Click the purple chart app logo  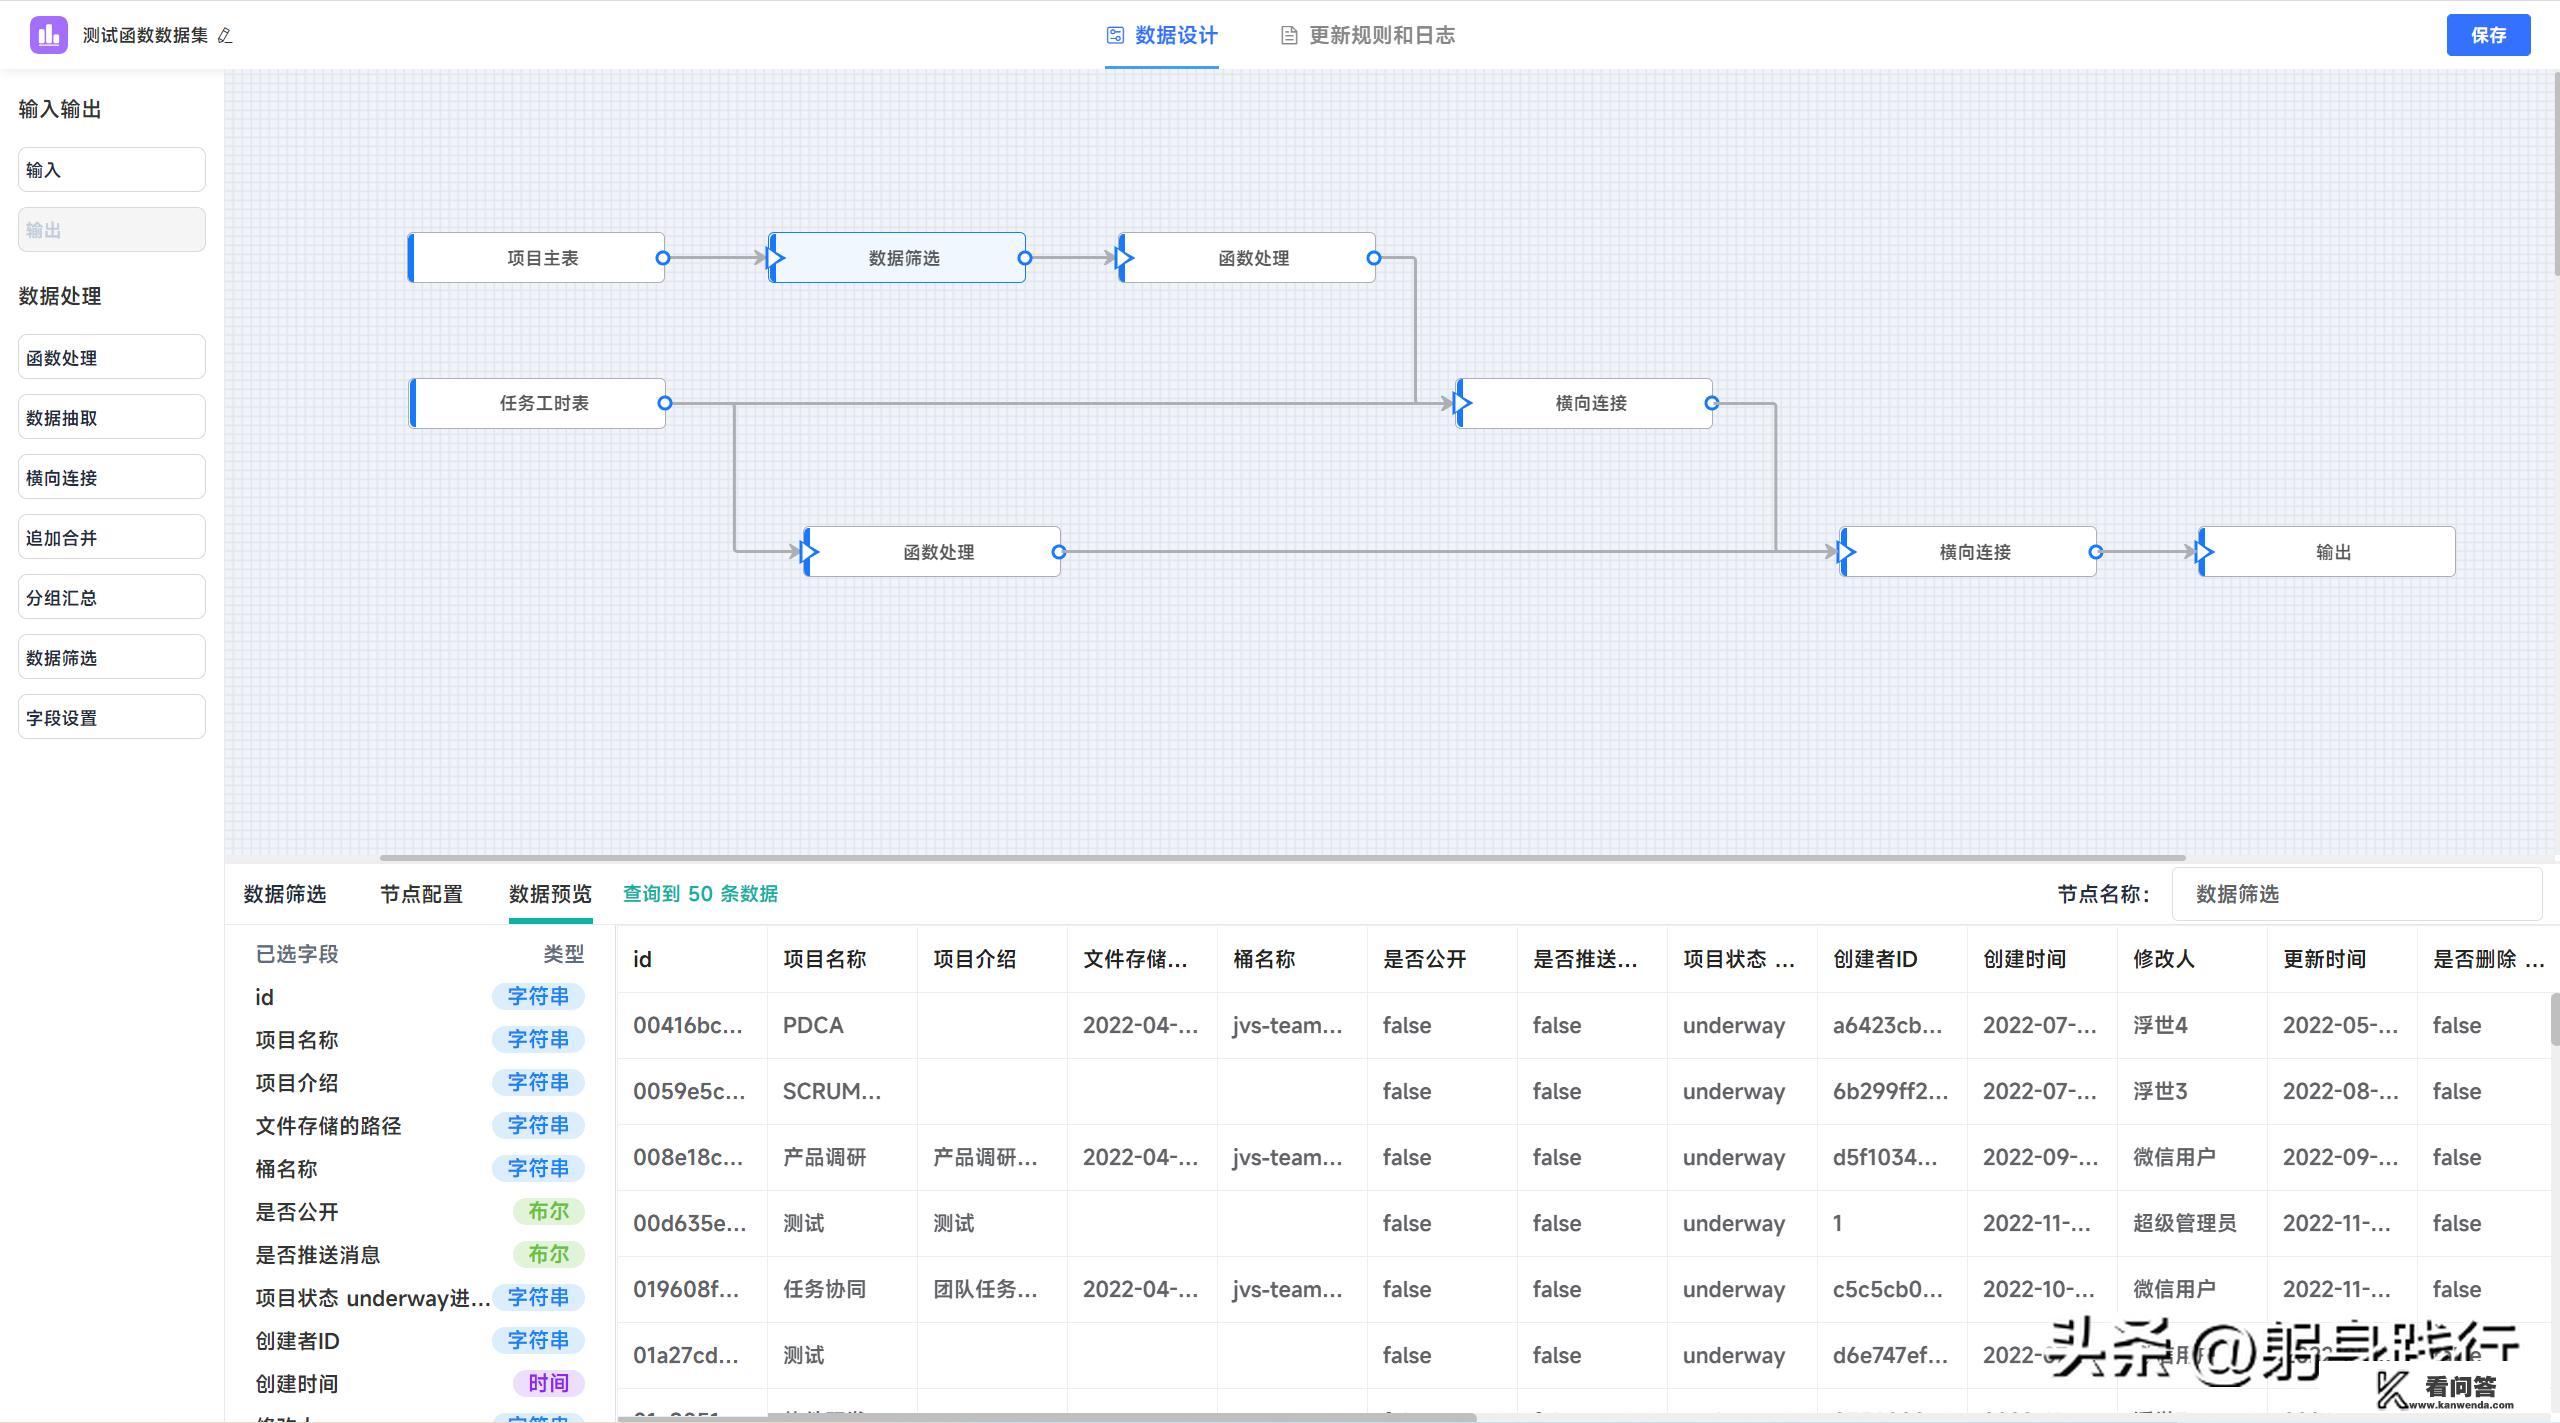coord(48,35)
